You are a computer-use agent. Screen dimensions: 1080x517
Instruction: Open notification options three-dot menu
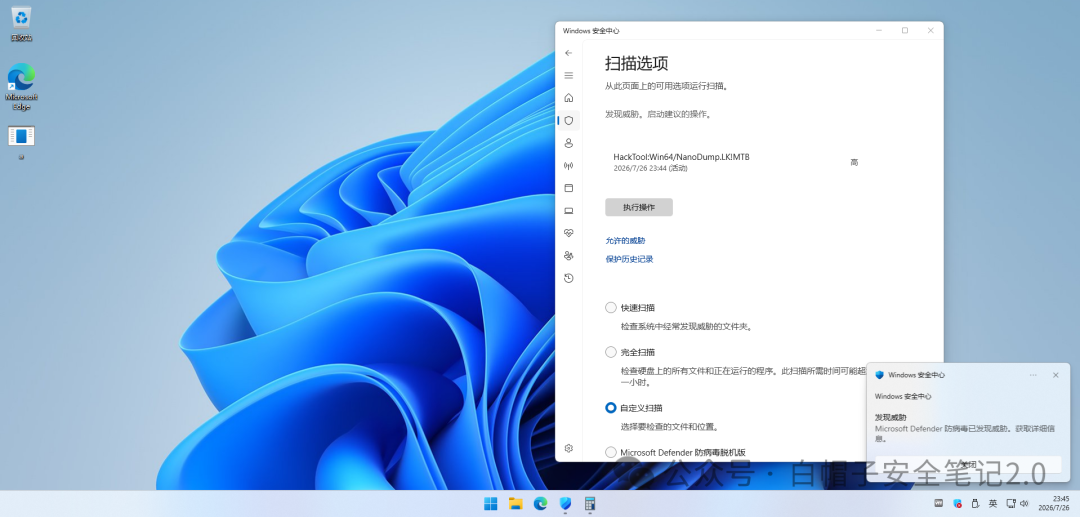(1033, 375)
